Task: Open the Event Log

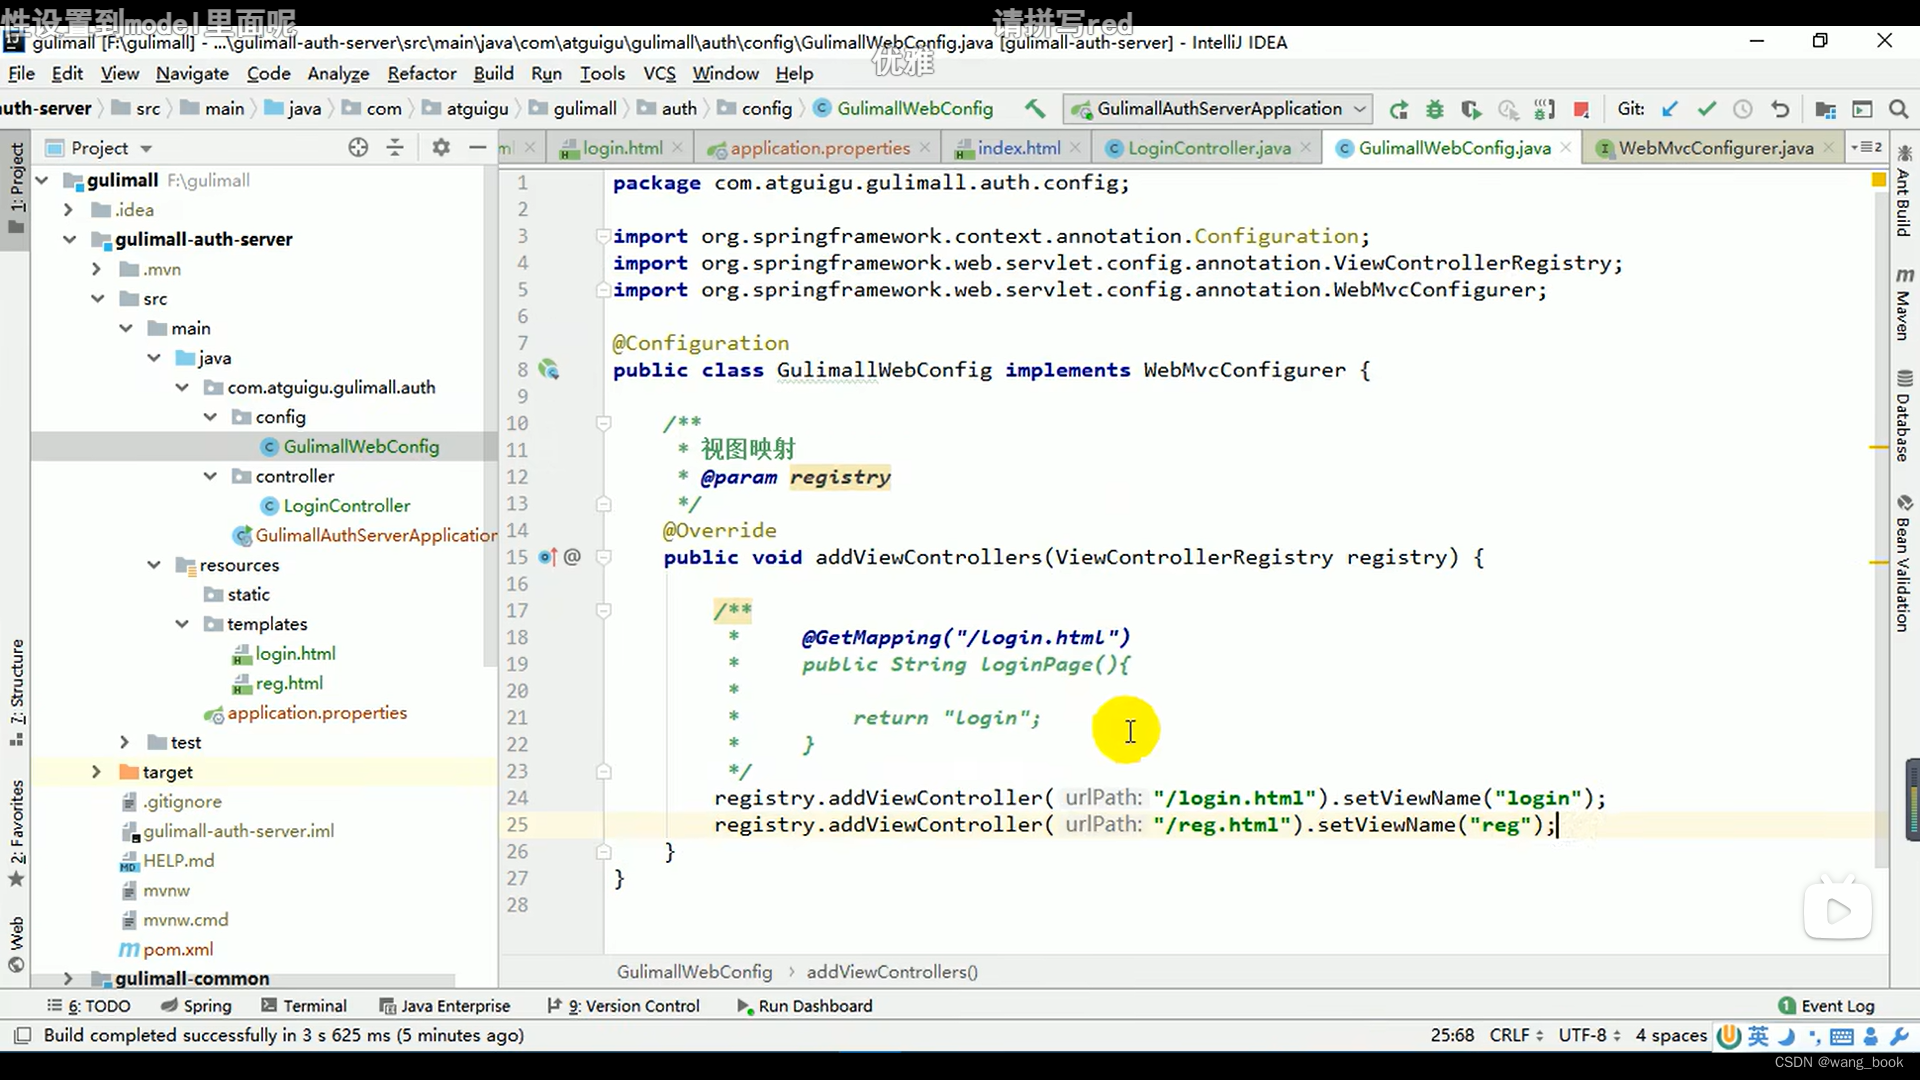Action: pyautogui.click(x=1826, y=1006)
